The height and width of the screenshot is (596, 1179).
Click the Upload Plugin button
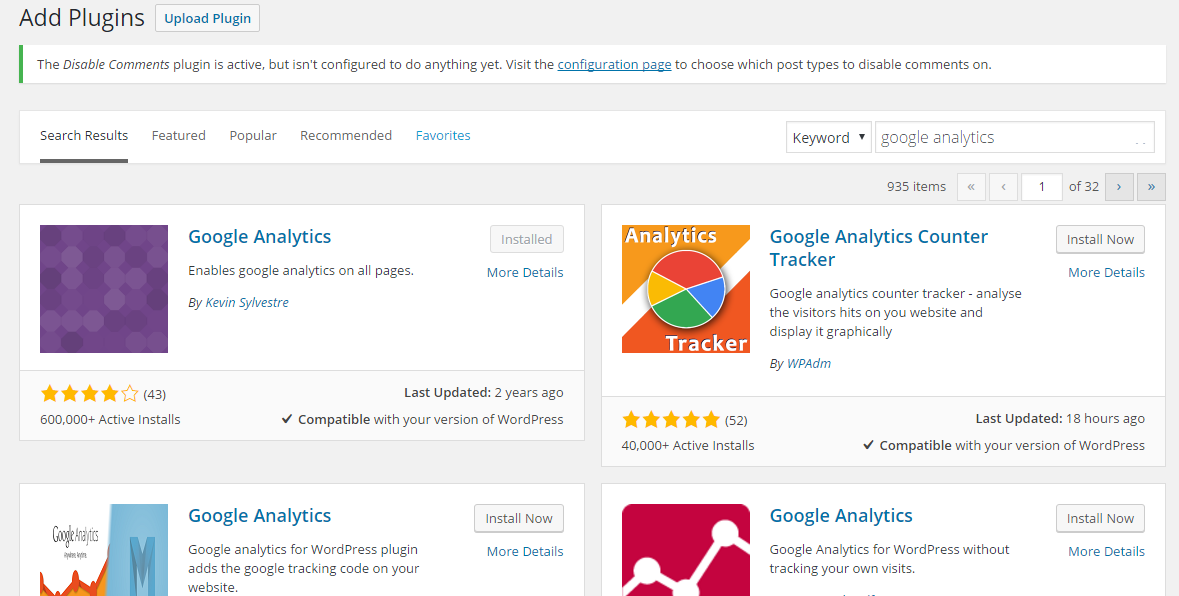208,18
